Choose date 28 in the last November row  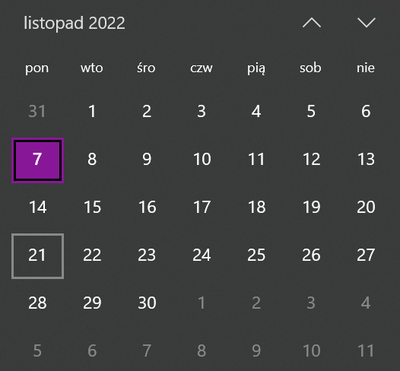38,303
